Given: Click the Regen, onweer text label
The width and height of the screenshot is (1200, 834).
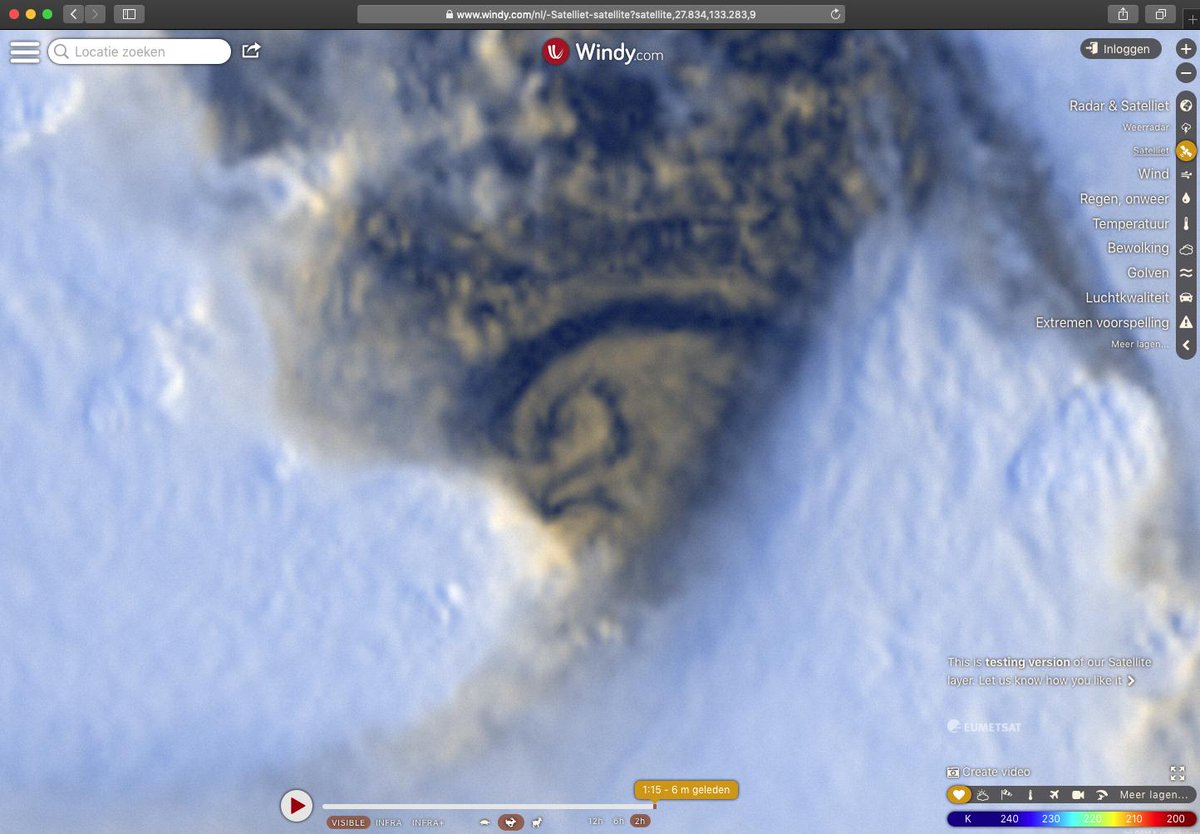Looking at the screenshot, I should click(1124, 199).
